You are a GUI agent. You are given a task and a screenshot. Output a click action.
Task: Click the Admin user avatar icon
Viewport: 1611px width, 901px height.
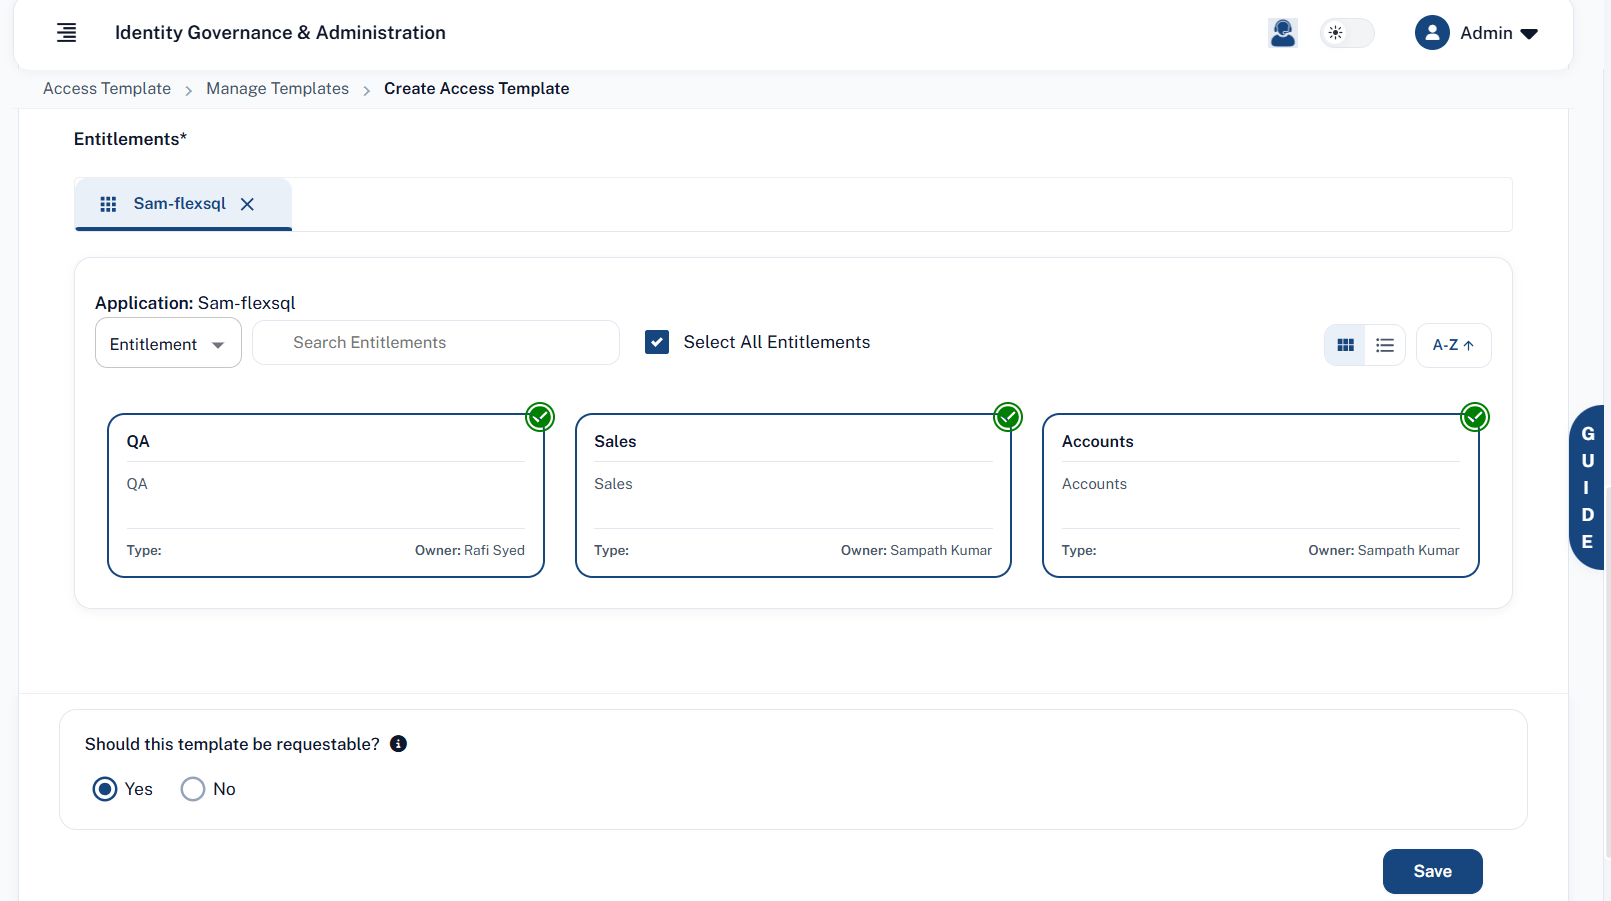pos(1432,33)
